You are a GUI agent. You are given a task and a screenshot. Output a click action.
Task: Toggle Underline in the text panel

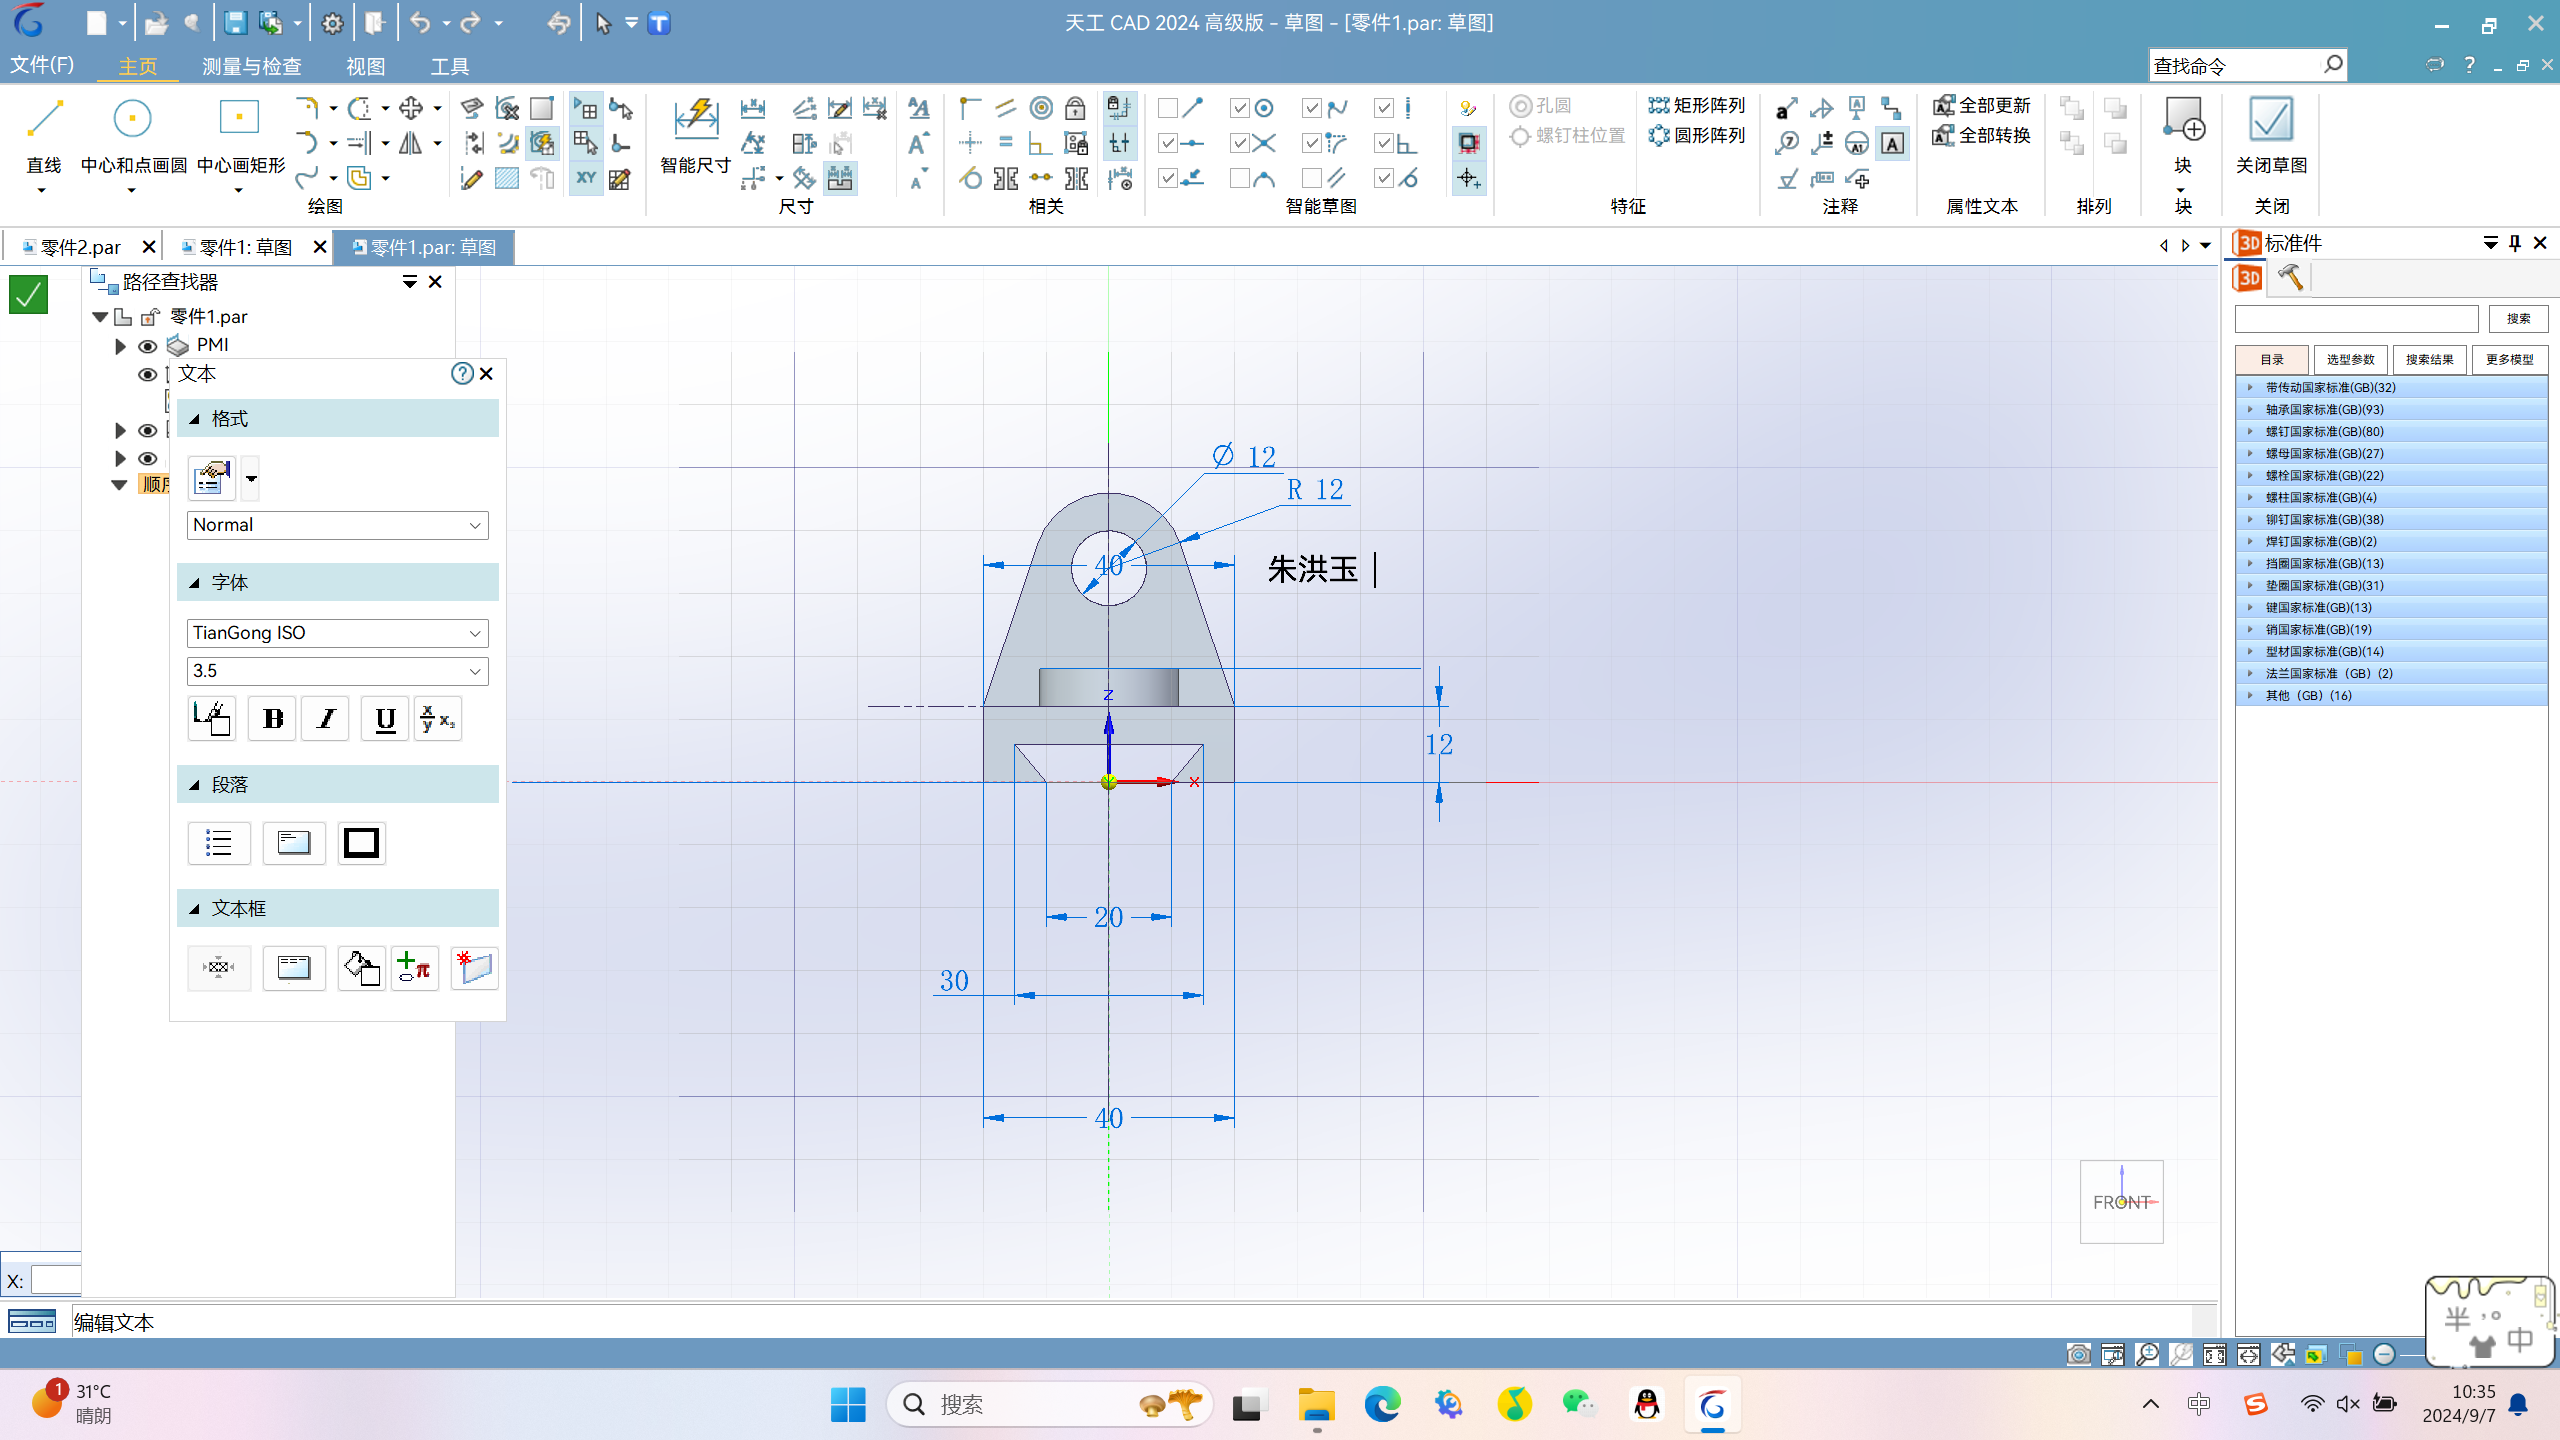tap(385, 719)
